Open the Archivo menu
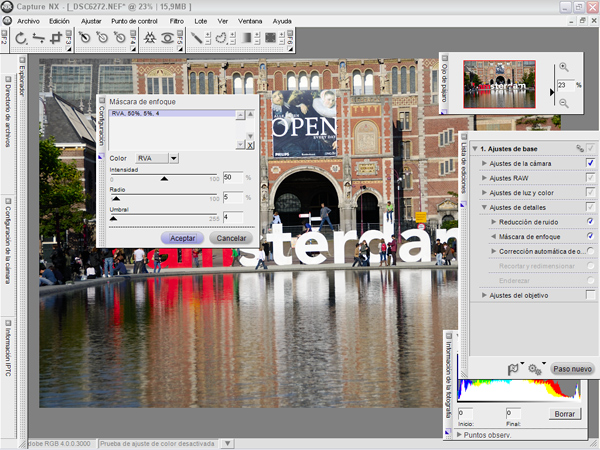Image resolution: width=600 pixels, height=450 pixels. coord(28,21)
